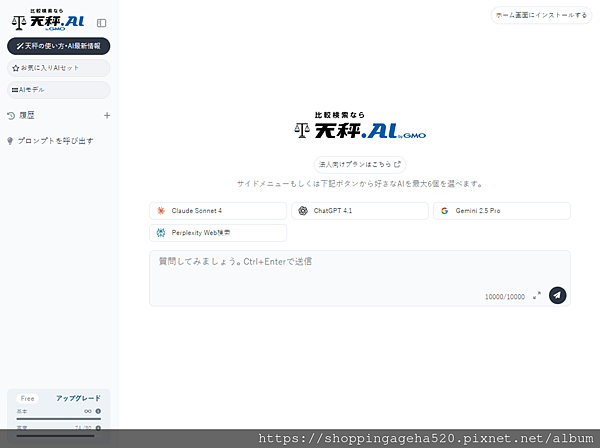
Task: Click the Google G logo icon
Action: point(445,211)
